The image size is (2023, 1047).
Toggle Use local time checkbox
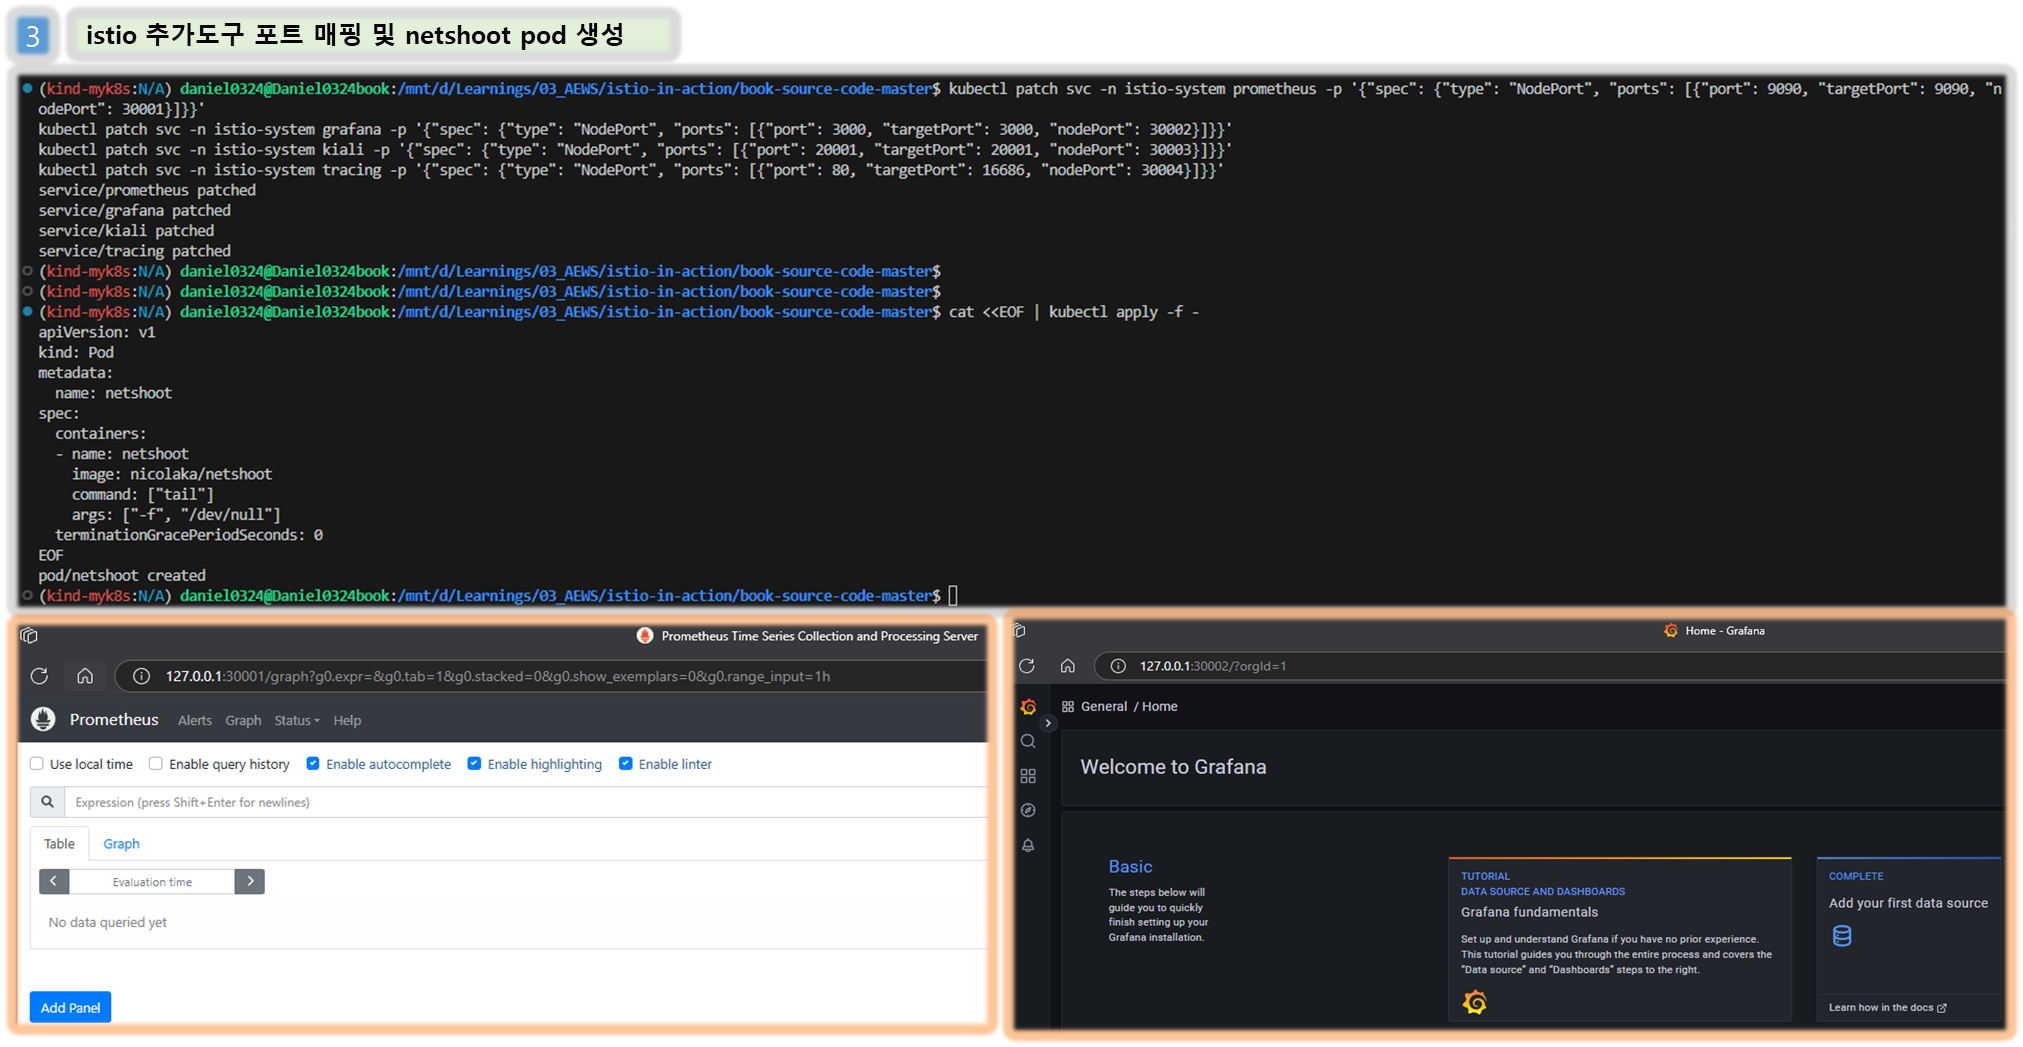(37, 764)
